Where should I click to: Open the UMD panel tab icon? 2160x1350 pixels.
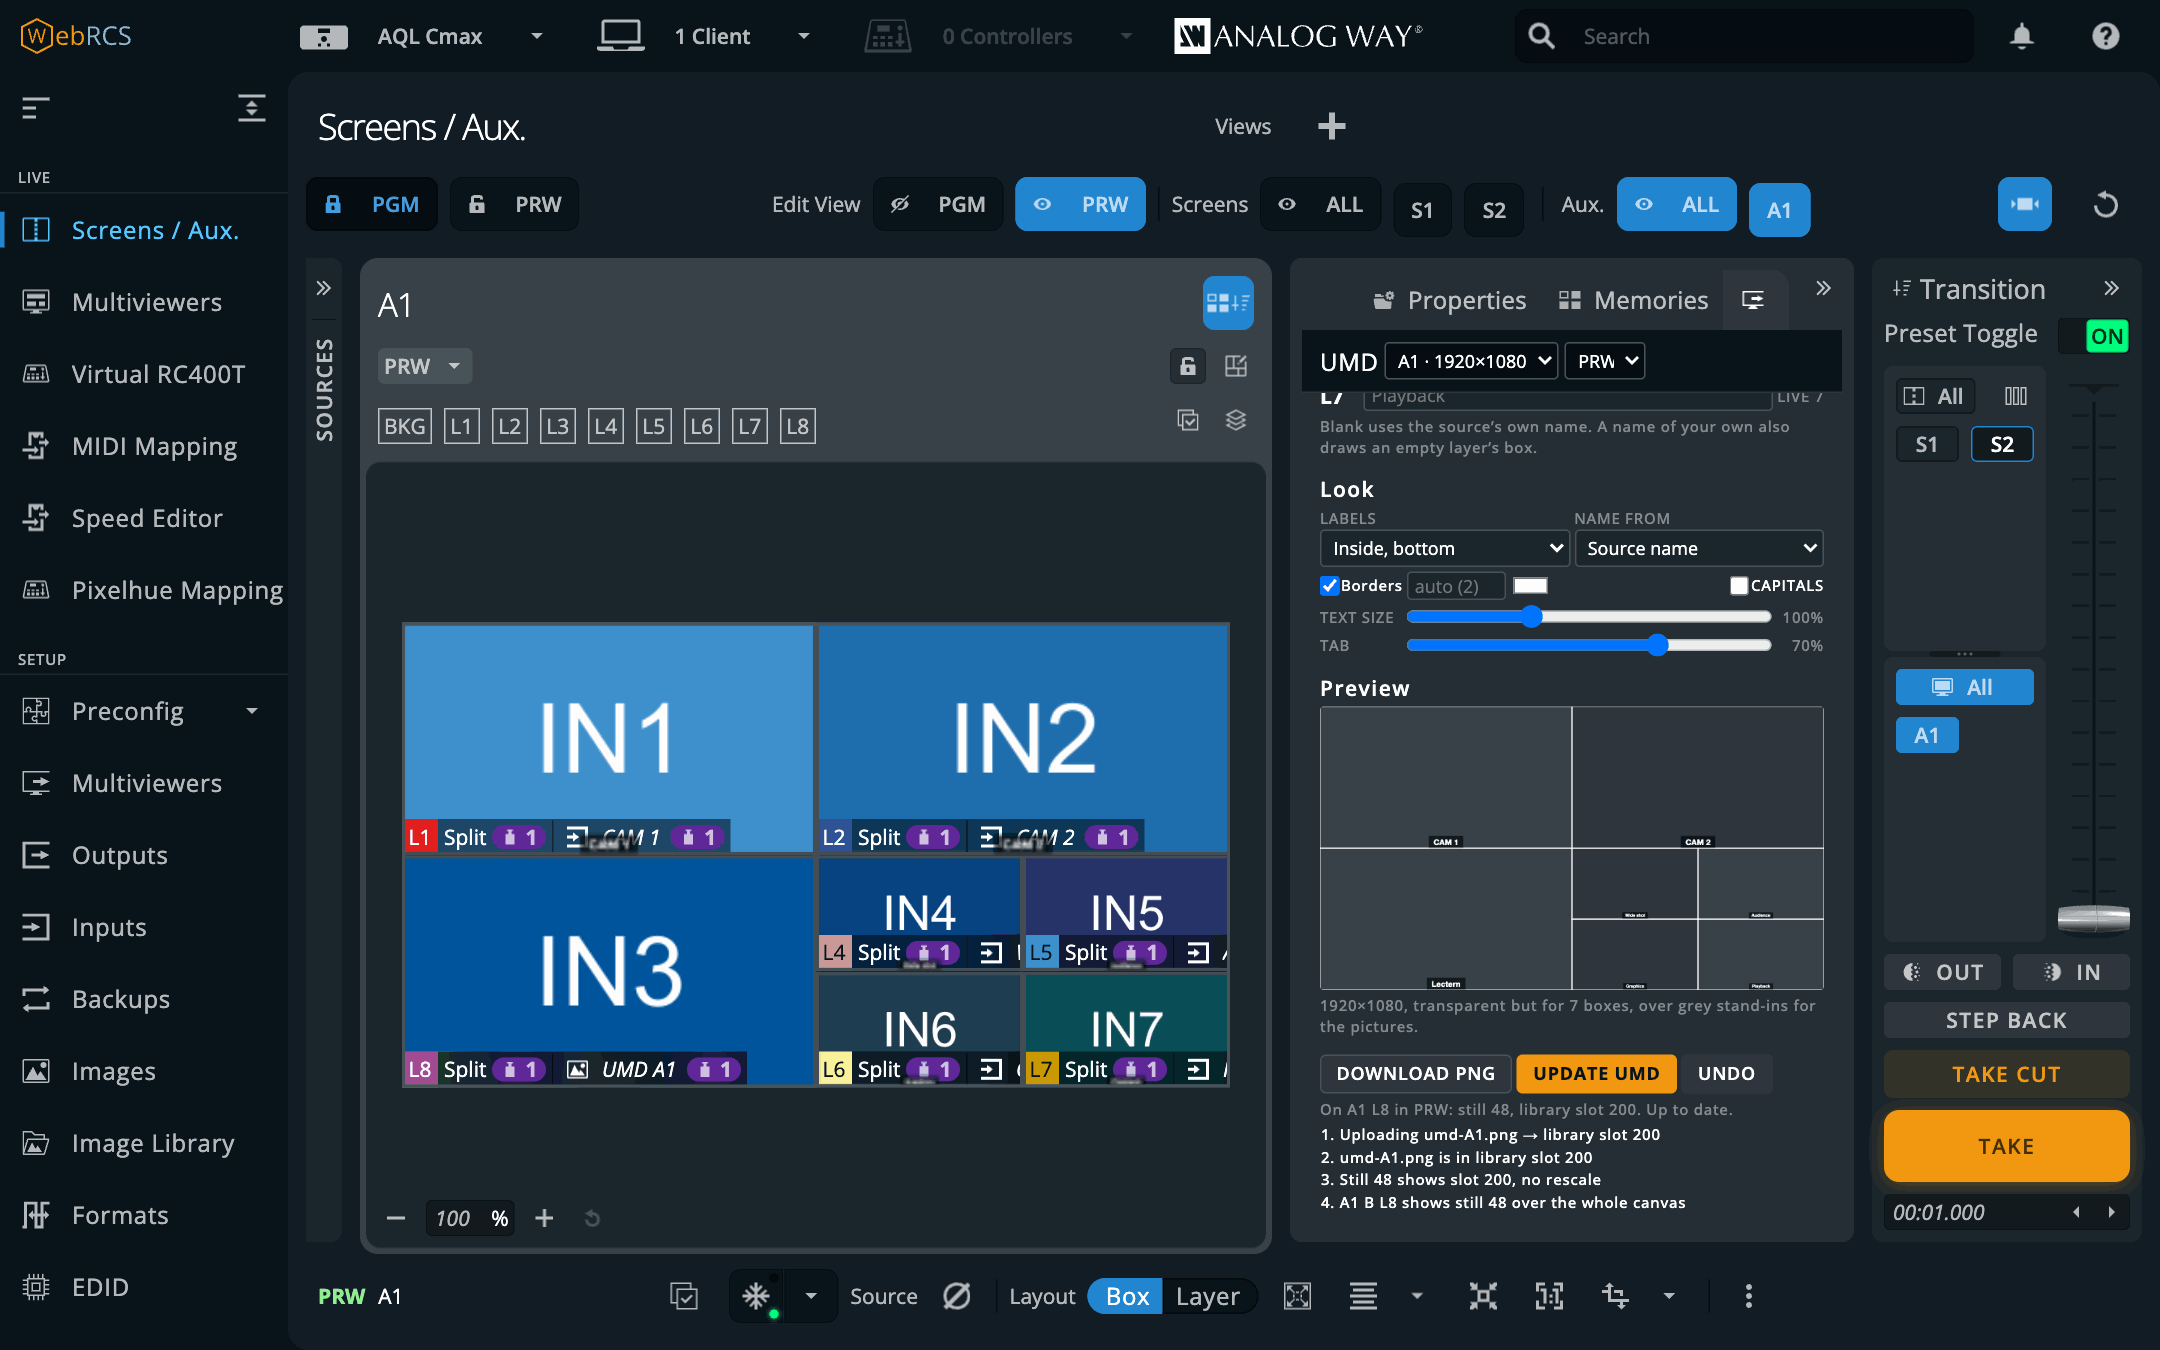click(1754, 300)
